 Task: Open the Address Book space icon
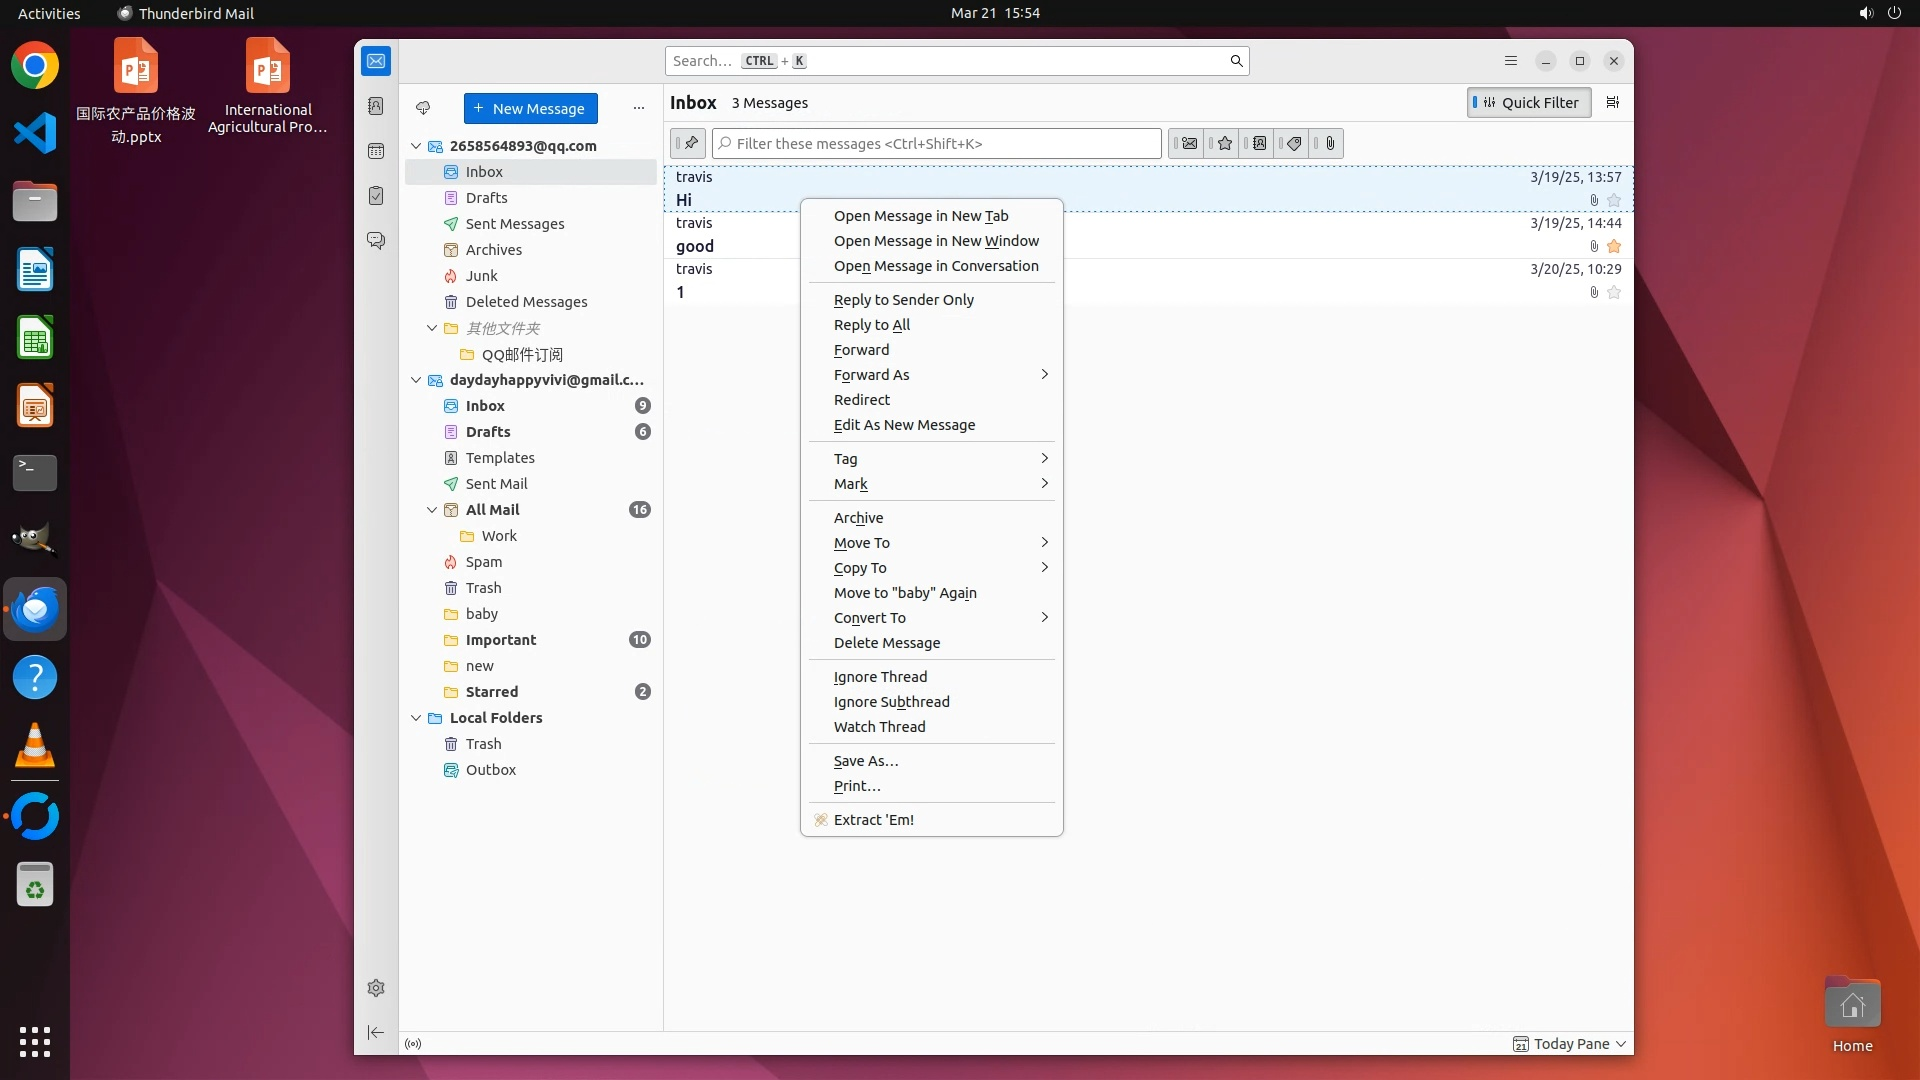[376, 106]
